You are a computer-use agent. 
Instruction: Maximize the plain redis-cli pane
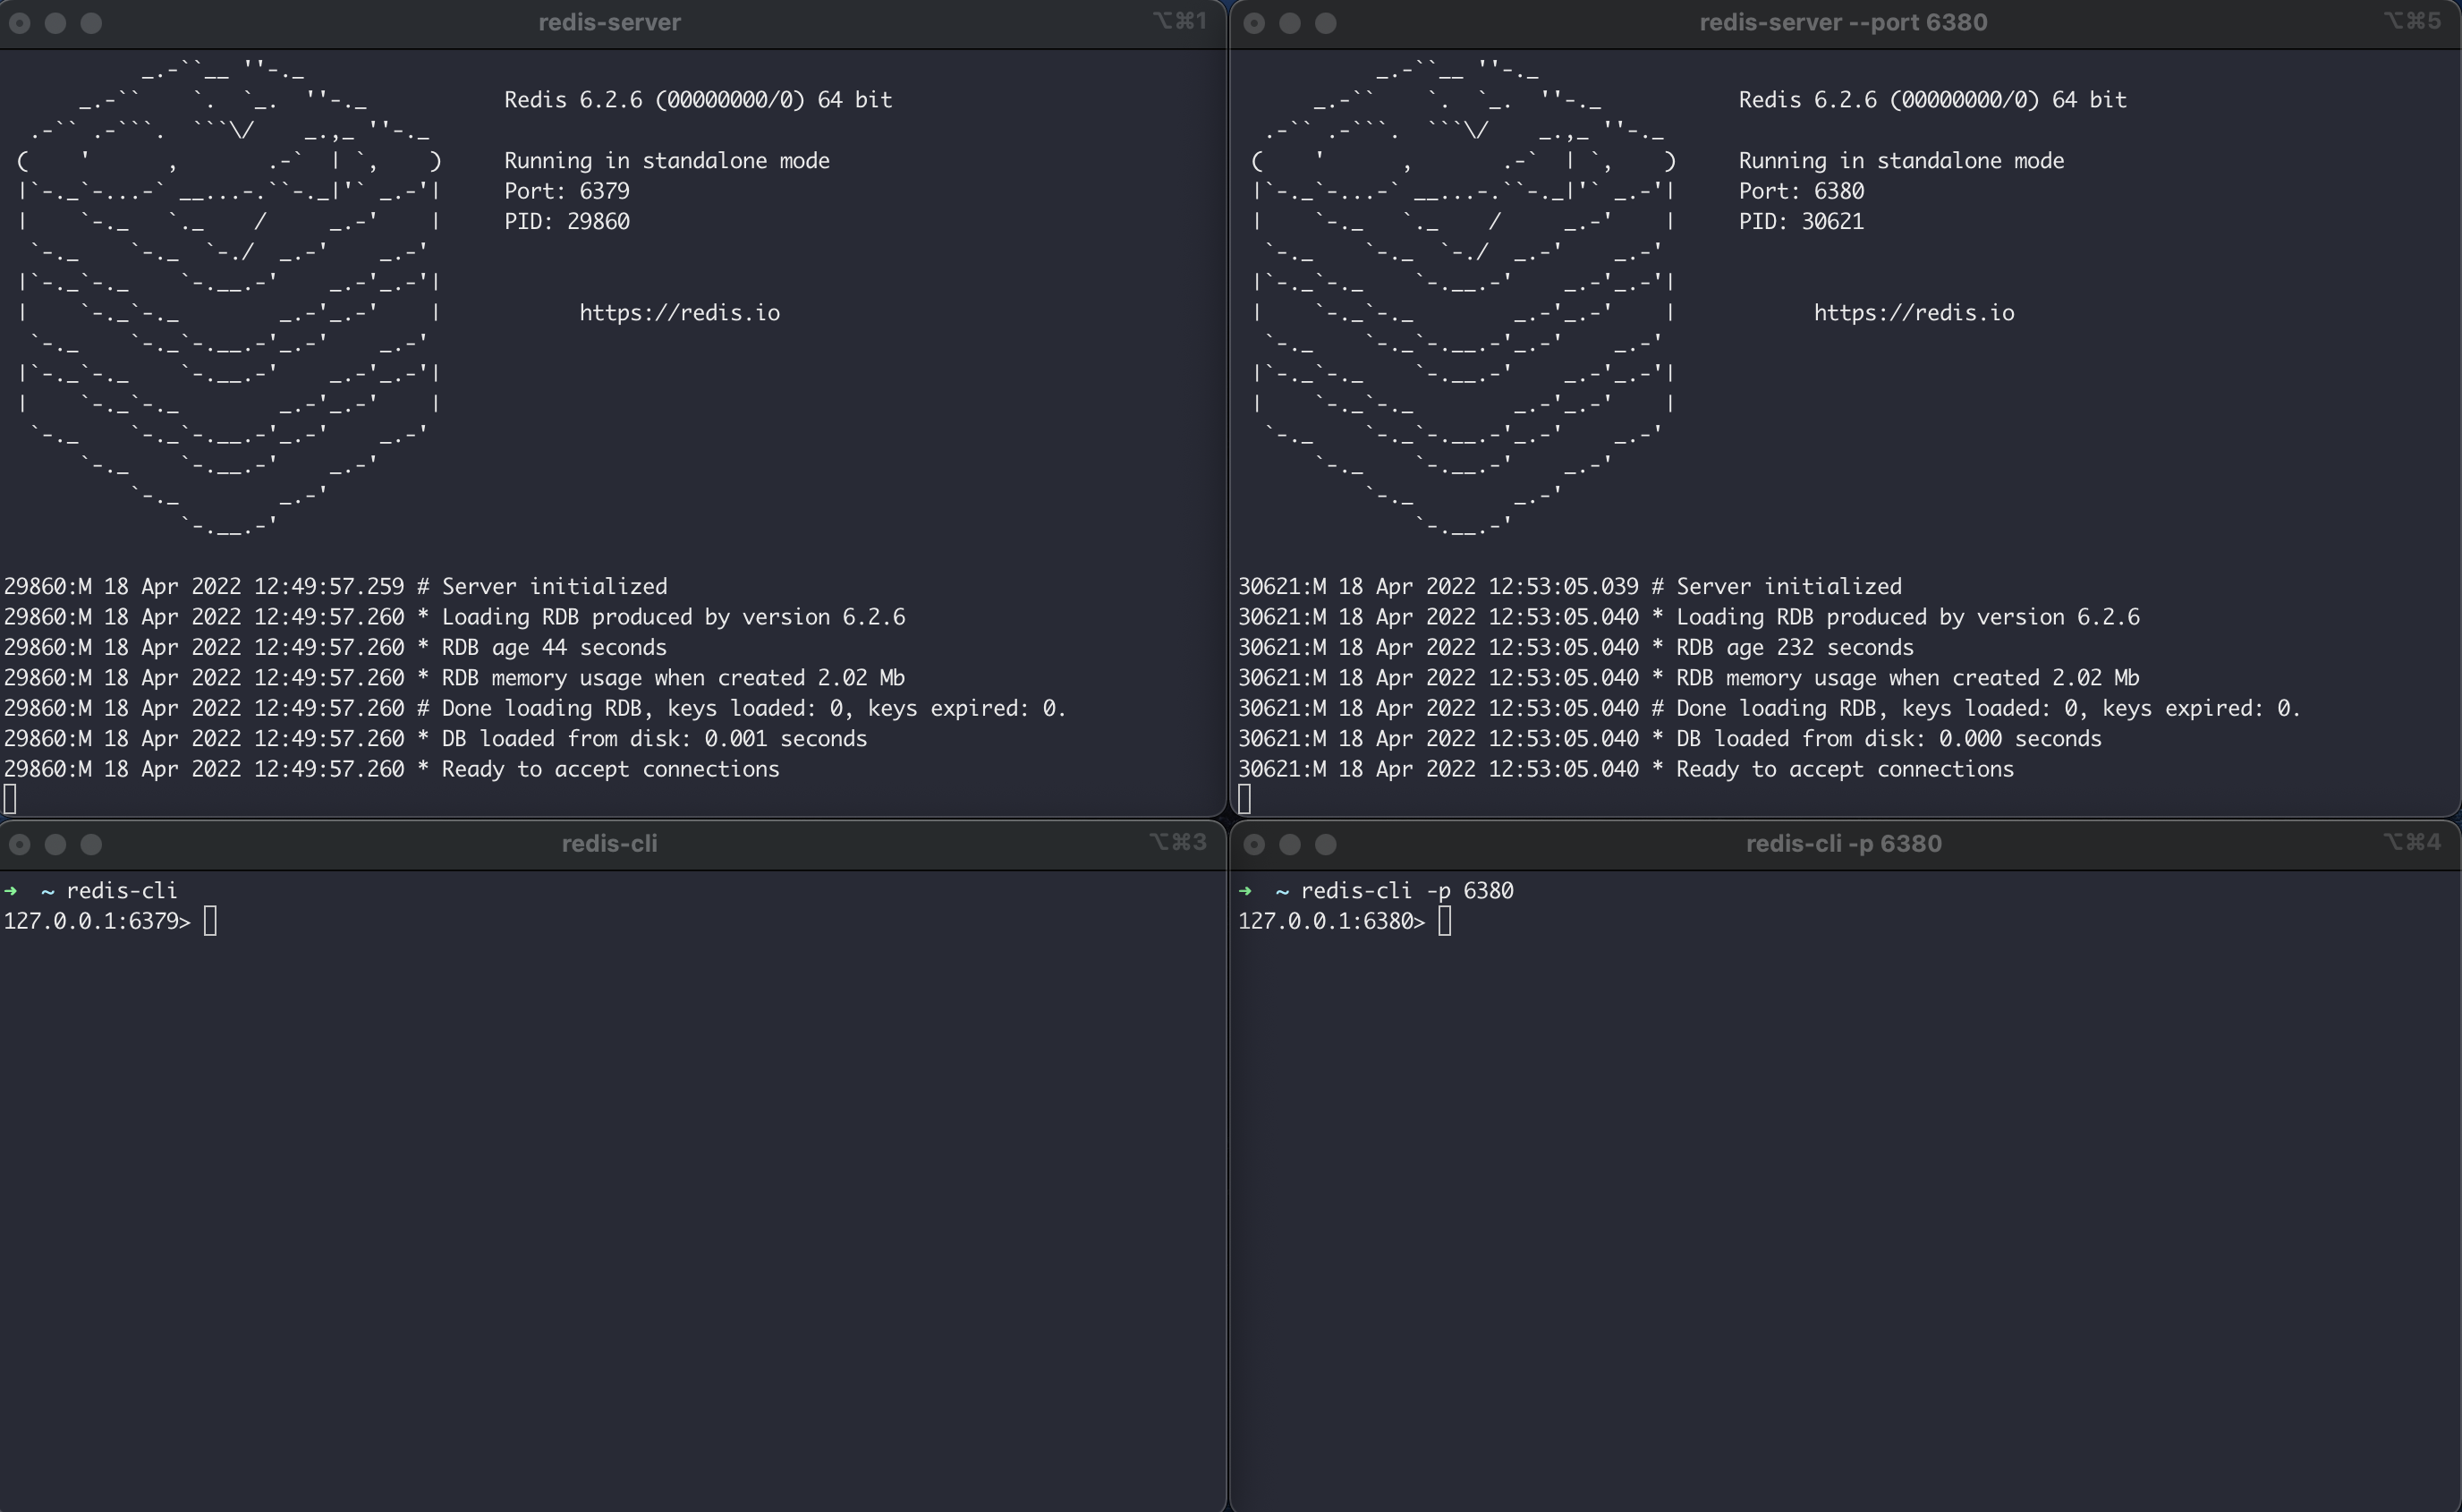(x=91, y=845)
